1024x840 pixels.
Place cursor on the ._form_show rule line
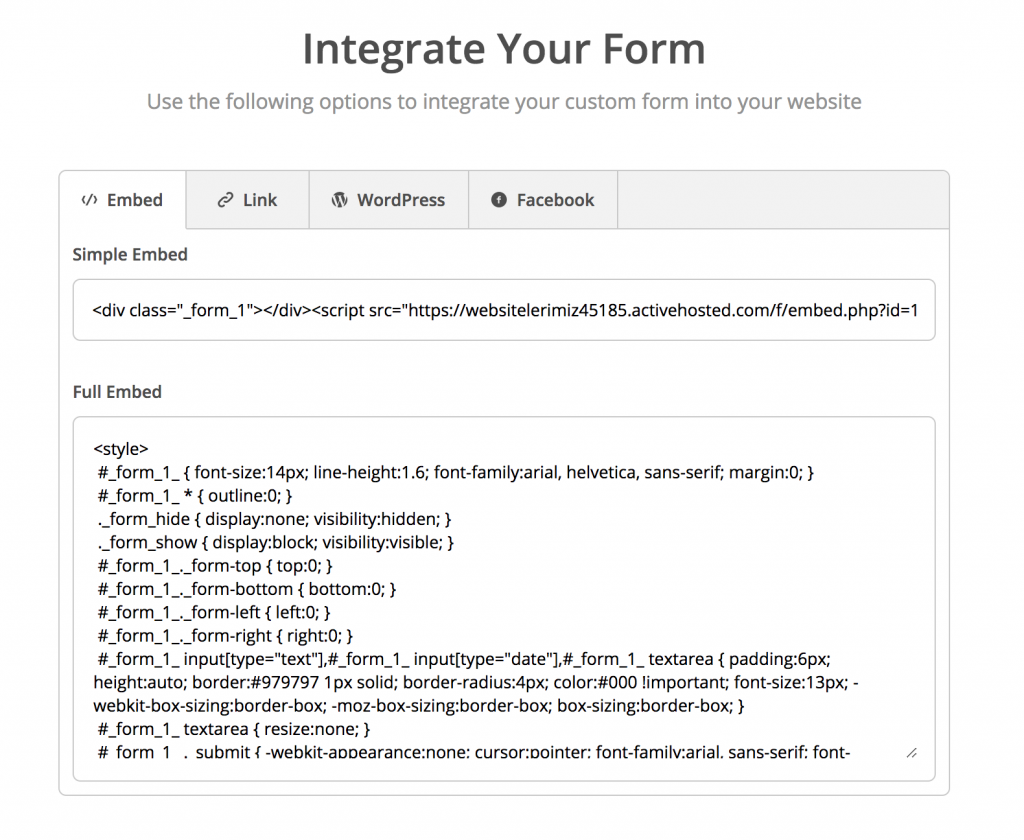pyautogui.click(x=276, y=542)
